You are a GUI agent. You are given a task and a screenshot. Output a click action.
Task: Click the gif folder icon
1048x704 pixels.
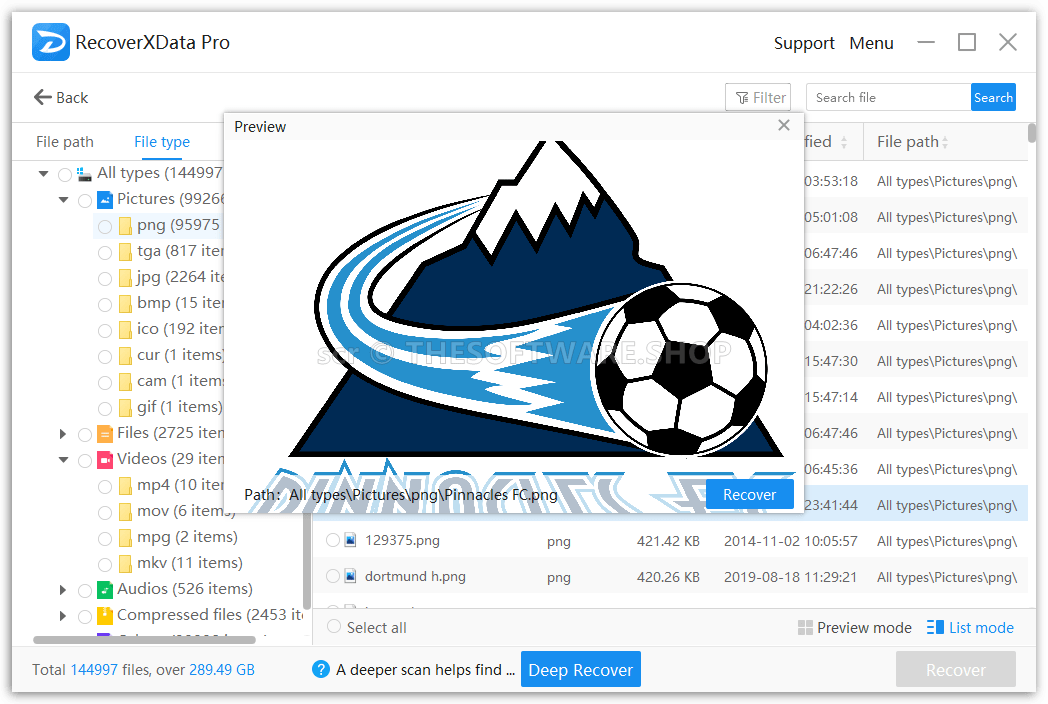(x=125, y=408)
